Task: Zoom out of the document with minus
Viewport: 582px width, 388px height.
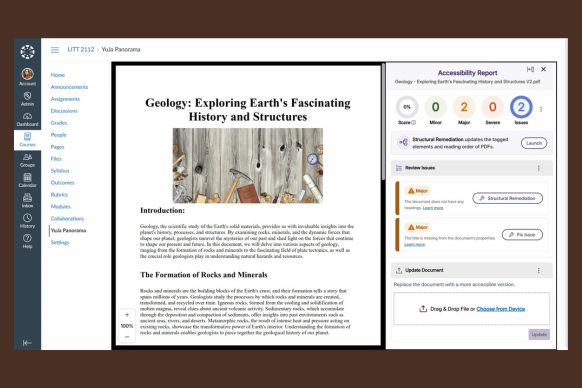Action: [x=127, y=337]
